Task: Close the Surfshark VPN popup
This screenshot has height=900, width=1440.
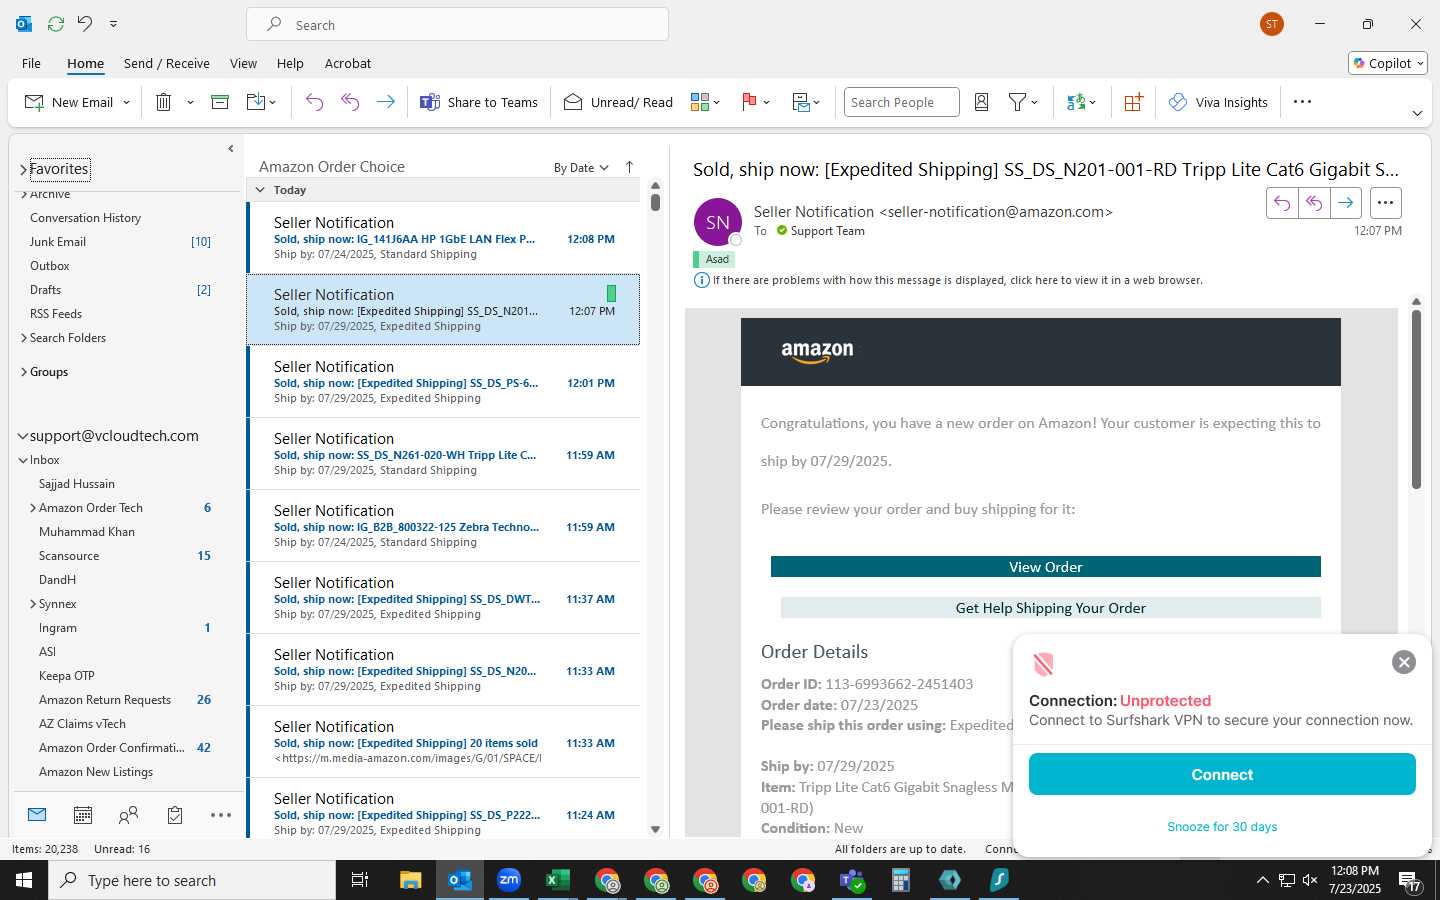Action: click(1404, 662)
